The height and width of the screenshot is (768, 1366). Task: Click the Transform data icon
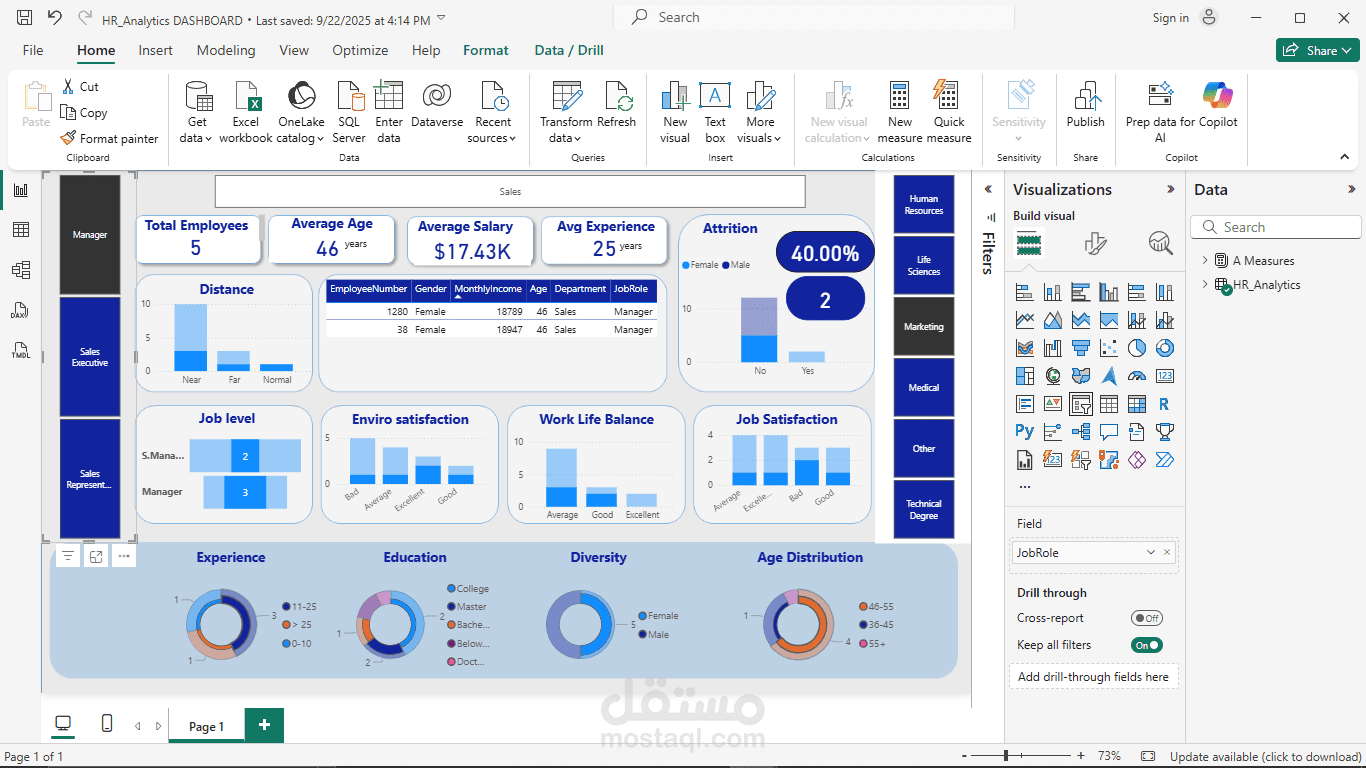(x=567, y=97)
